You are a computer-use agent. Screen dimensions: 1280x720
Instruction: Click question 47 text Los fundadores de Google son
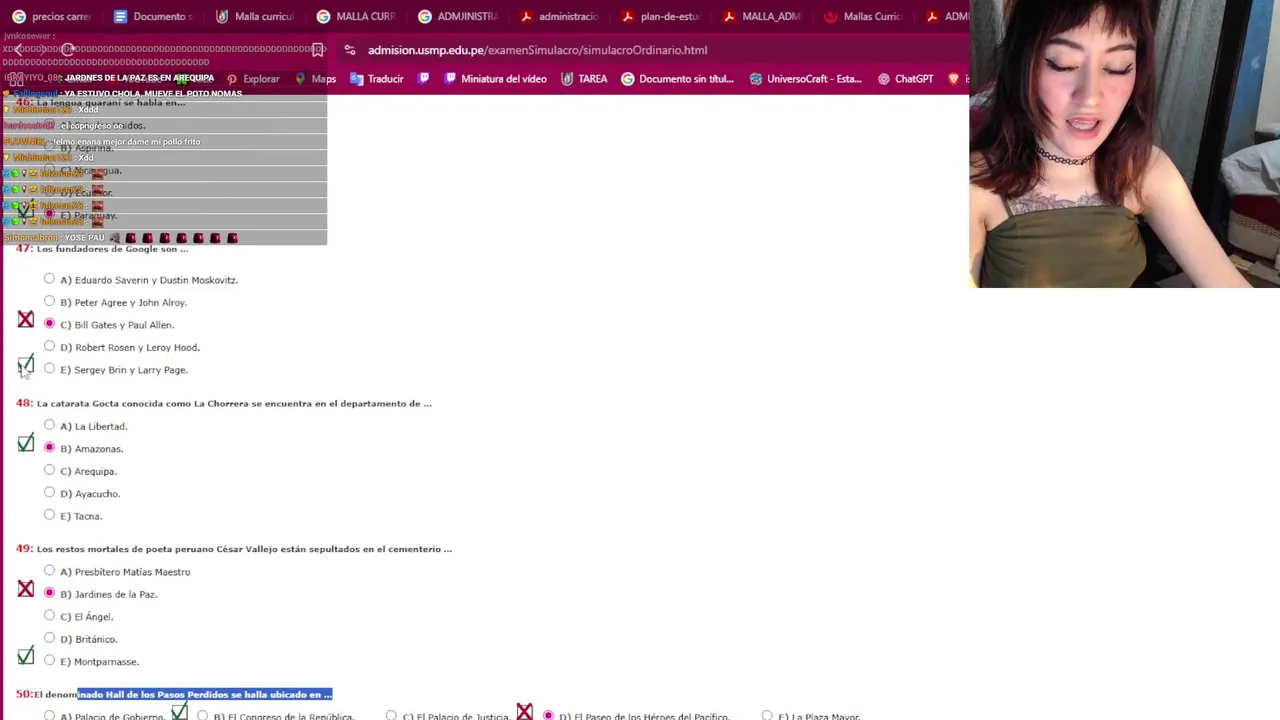pos(112,249)
